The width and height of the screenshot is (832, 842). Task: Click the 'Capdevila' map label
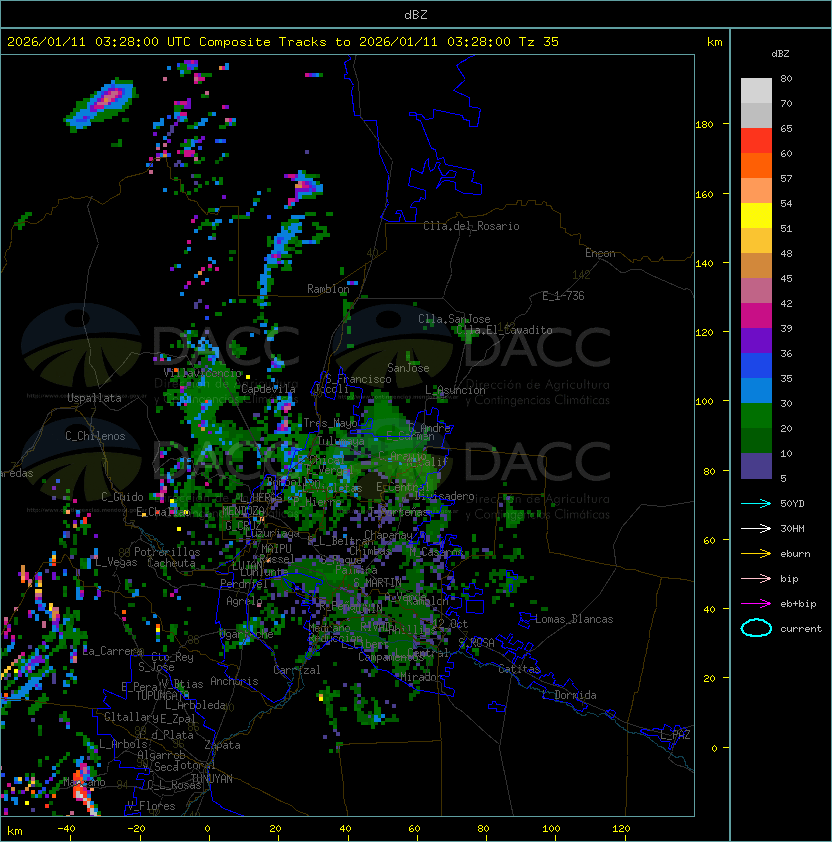[268, 389]
